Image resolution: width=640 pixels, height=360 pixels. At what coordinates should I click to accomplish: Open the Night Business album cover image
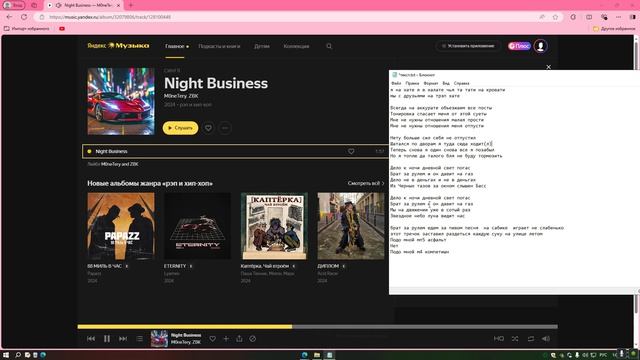click(x=121, y=101)
